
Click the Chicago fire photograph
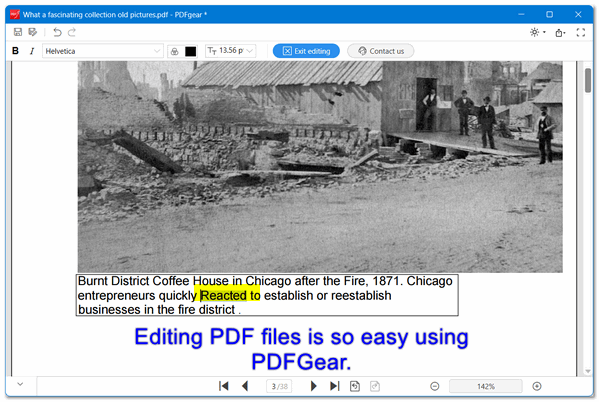point(320,167)
